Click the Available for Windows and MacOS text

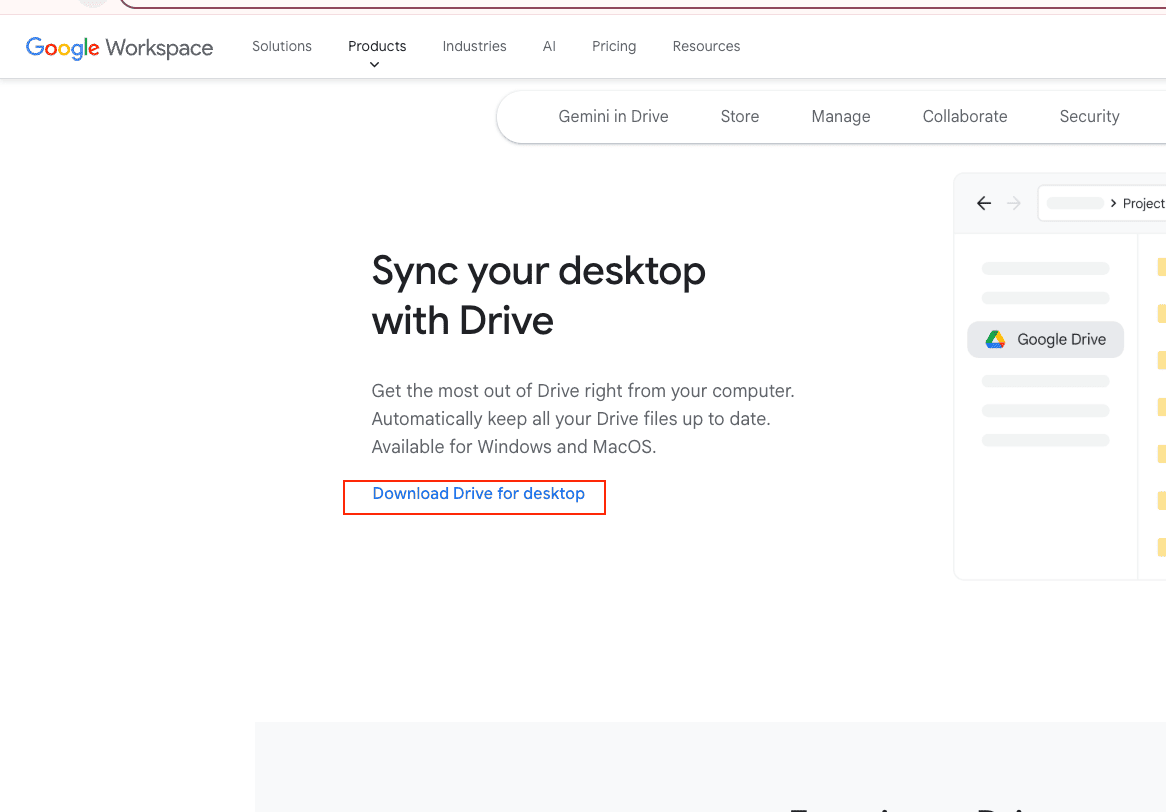(x=514, y=447)
